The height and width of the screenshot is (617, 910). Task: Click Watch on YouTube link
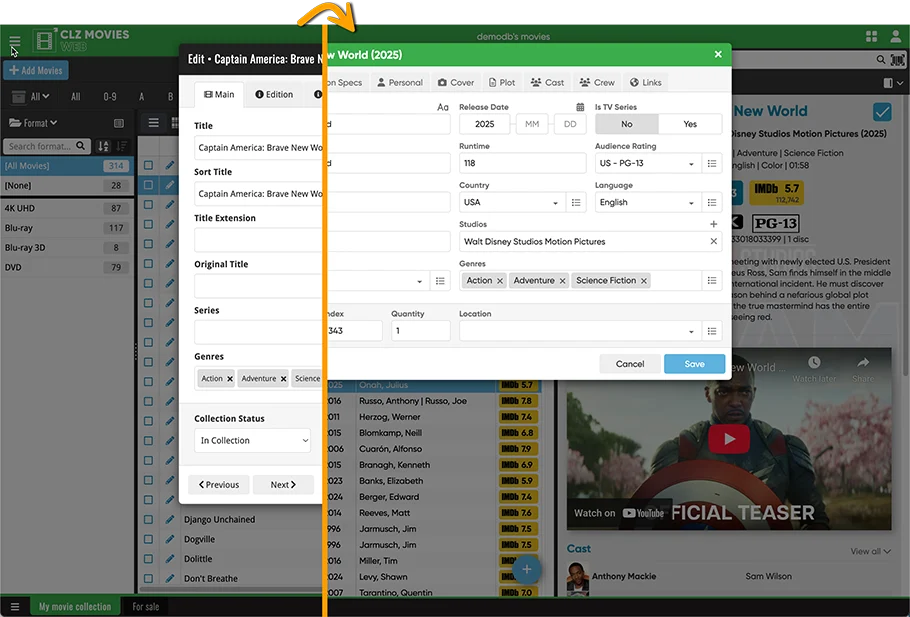pyautogui.click(x=619, y=513)
